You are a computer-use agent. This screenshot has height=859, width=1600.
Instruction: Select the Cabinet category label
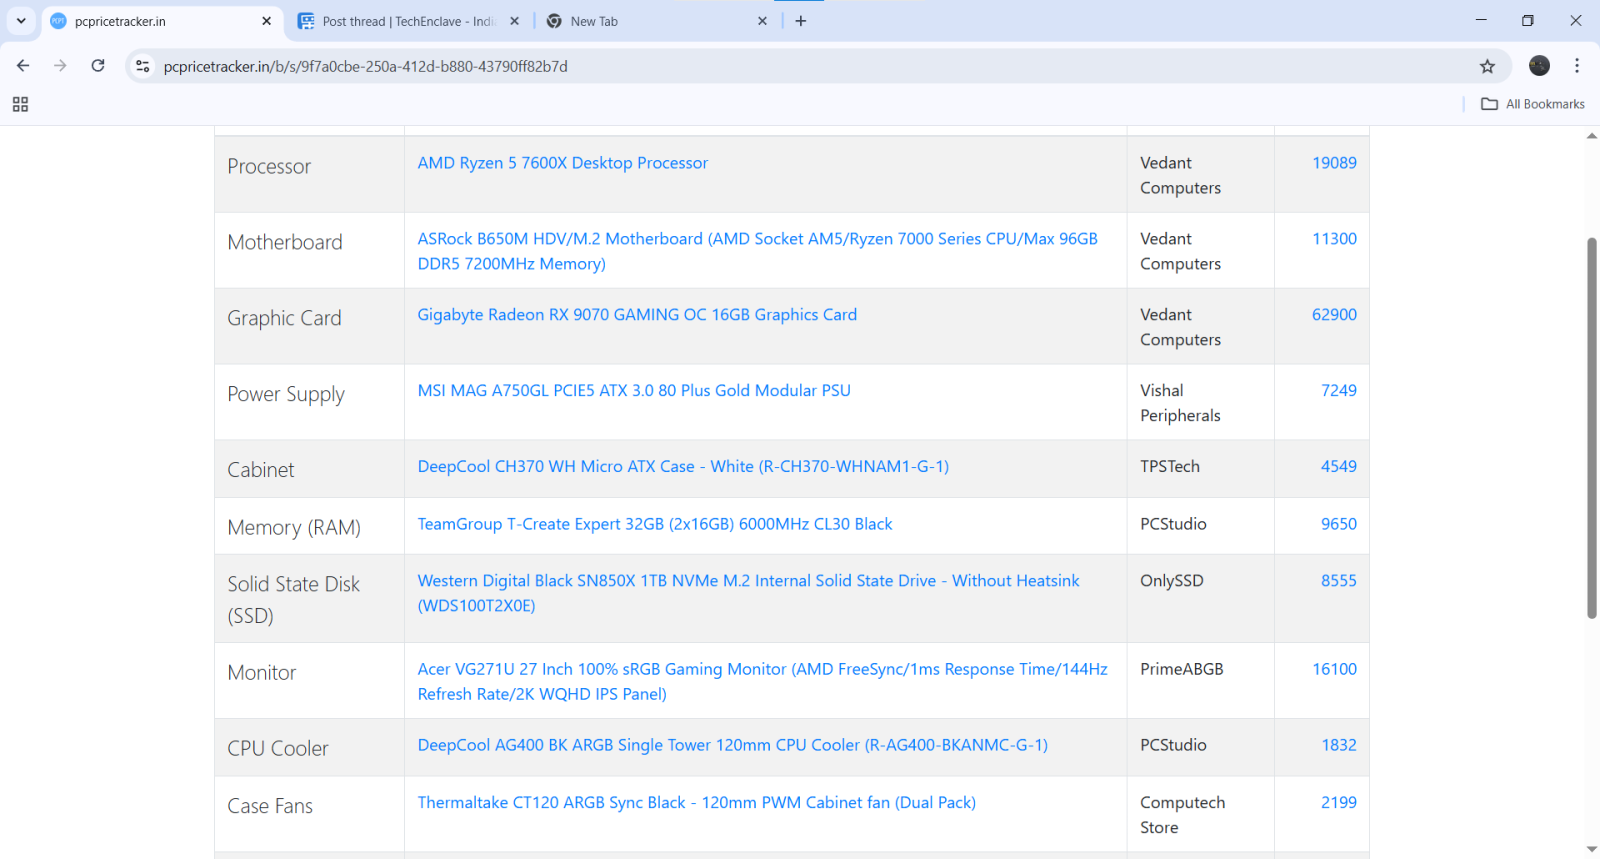coord(261,470)
